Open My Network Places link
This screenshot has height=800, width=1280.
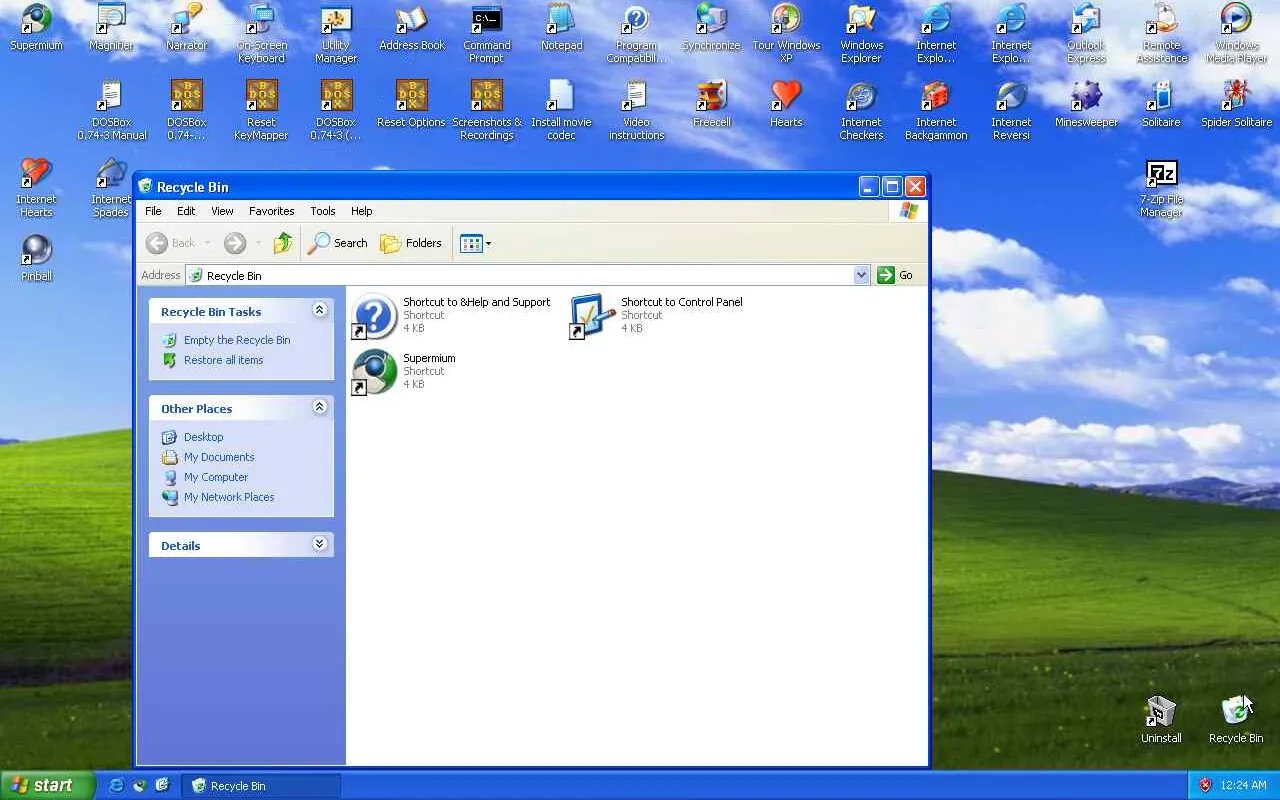[x=229, y=497]
